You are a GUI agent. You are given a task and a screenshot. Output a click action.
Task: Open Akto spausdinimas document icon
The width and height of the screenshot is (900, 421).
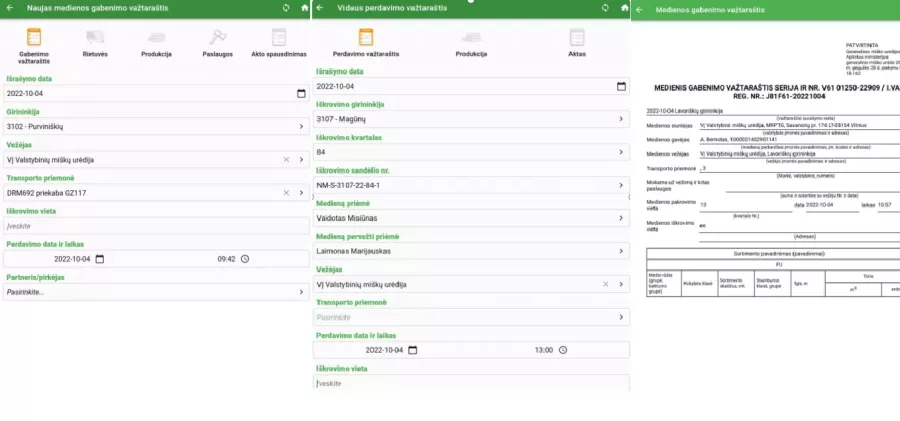point(279,38)
